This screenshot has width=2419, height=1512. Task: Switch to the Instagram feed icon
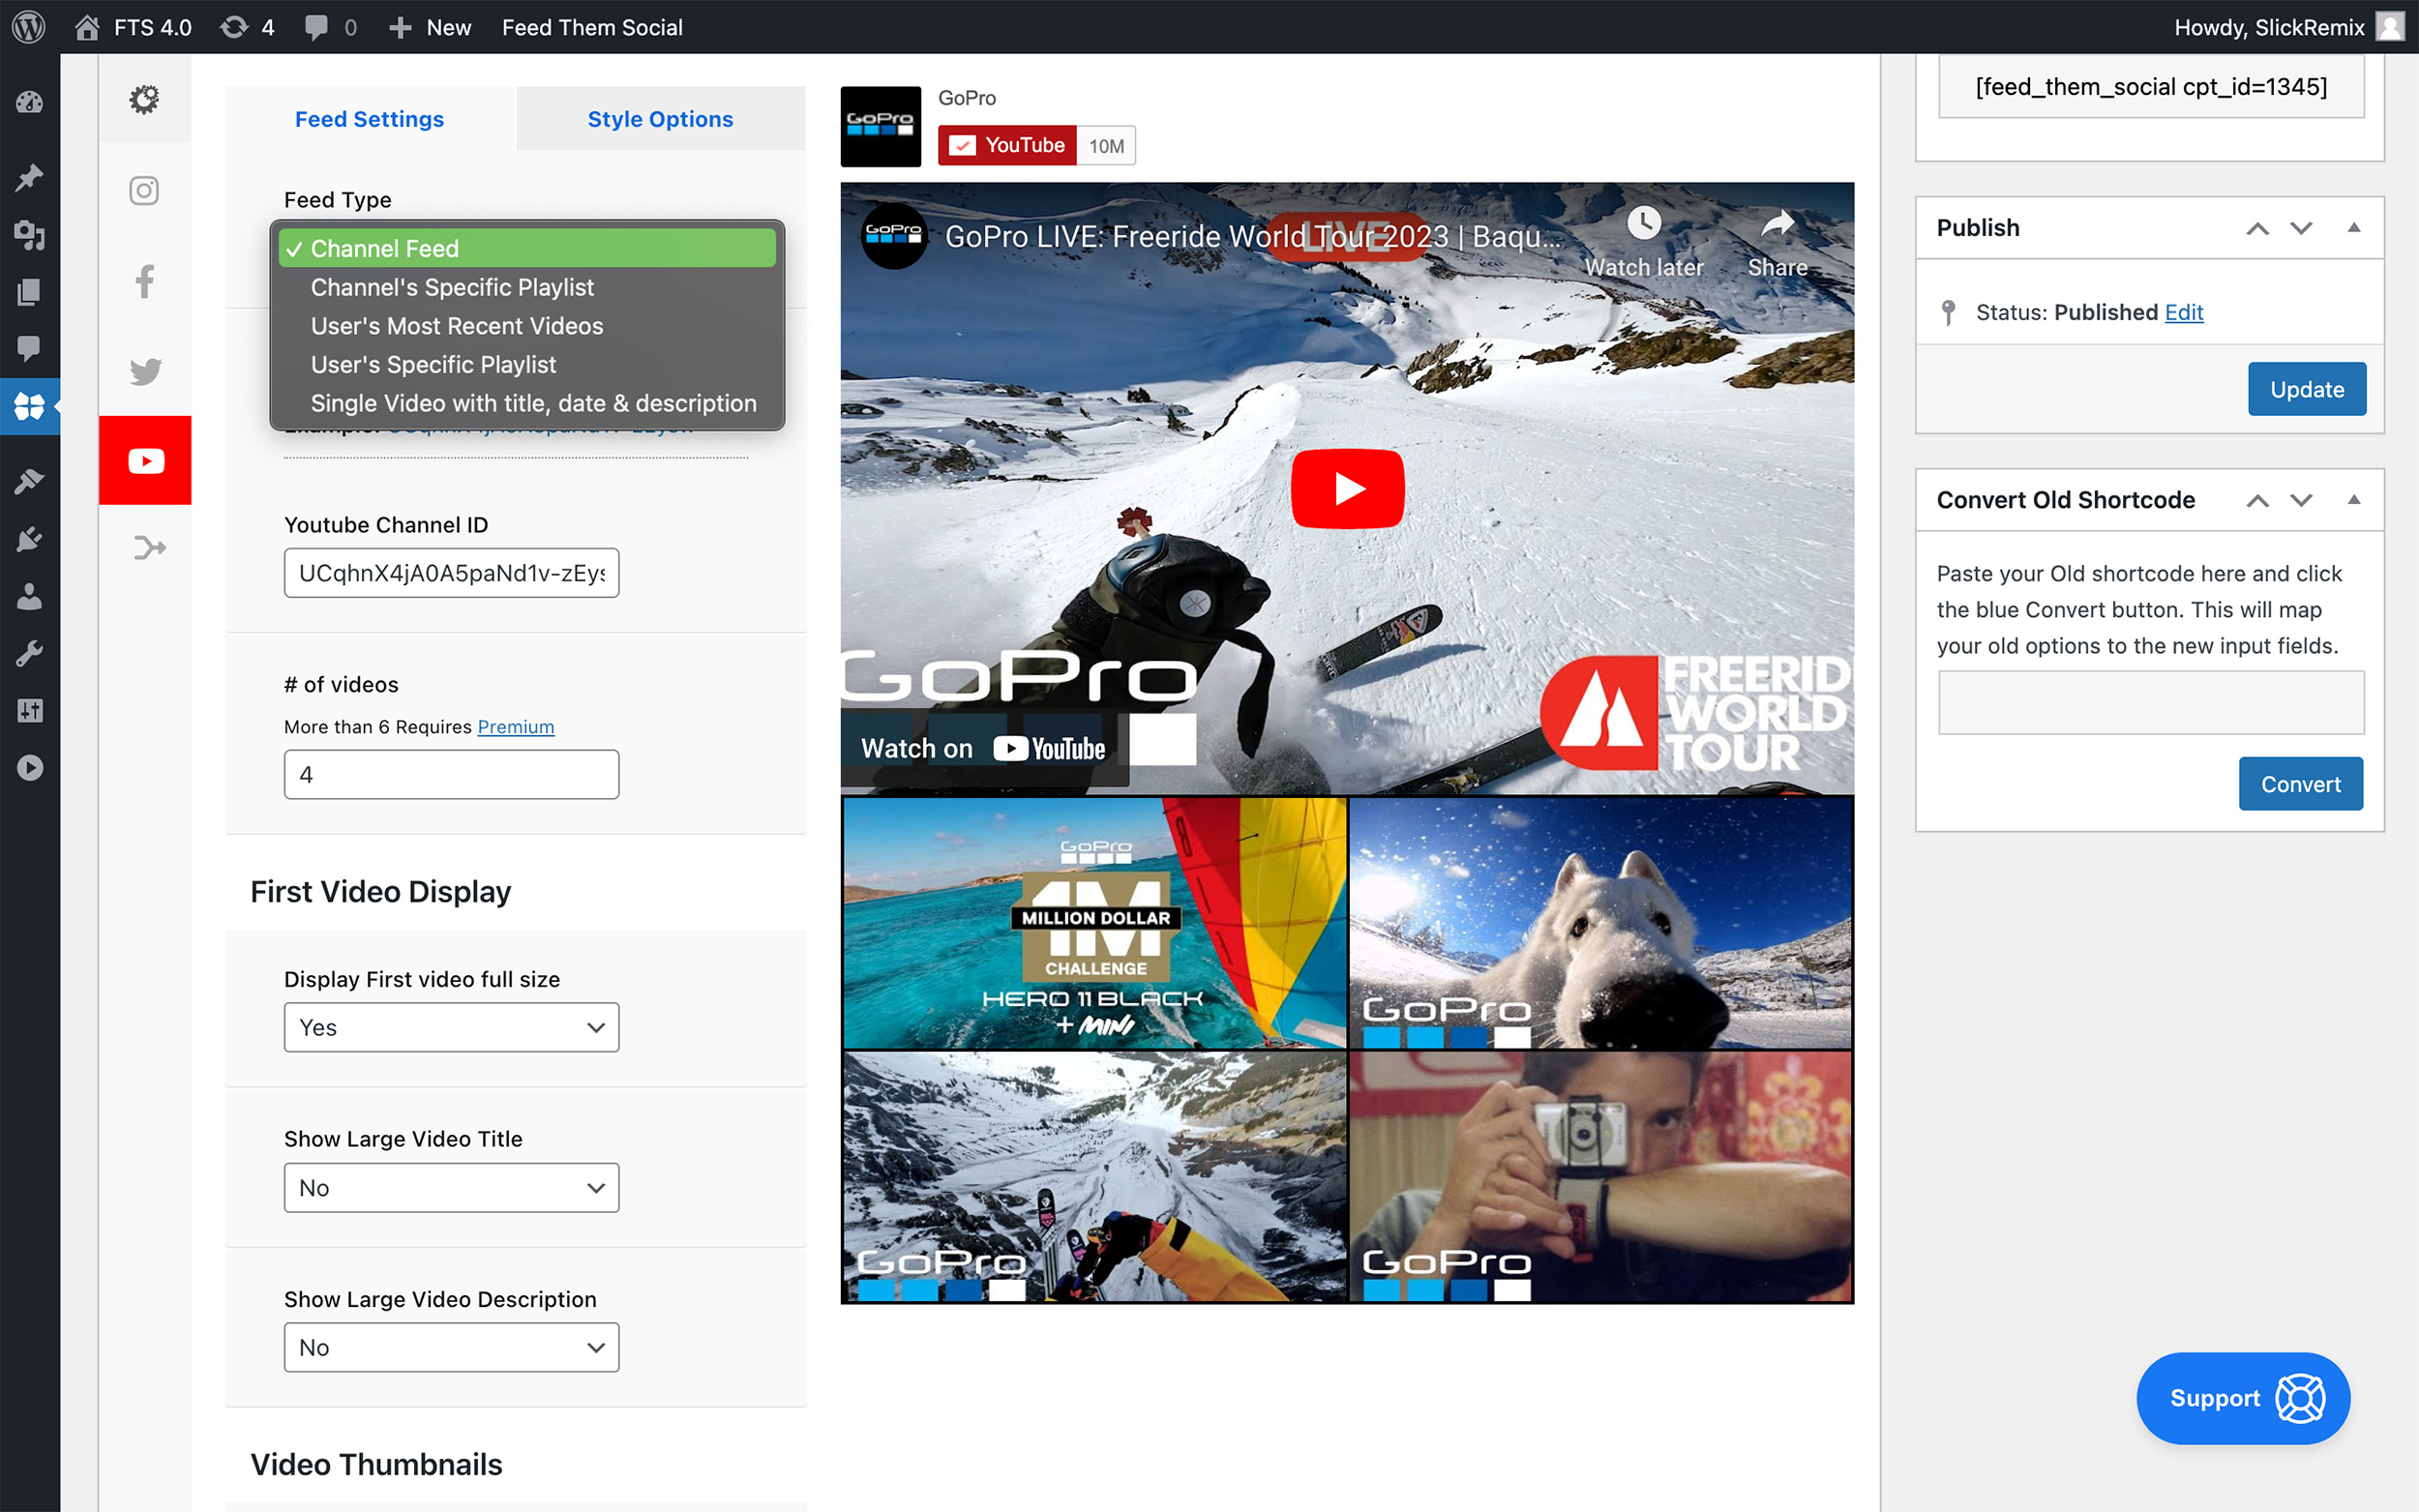(145, 190)
